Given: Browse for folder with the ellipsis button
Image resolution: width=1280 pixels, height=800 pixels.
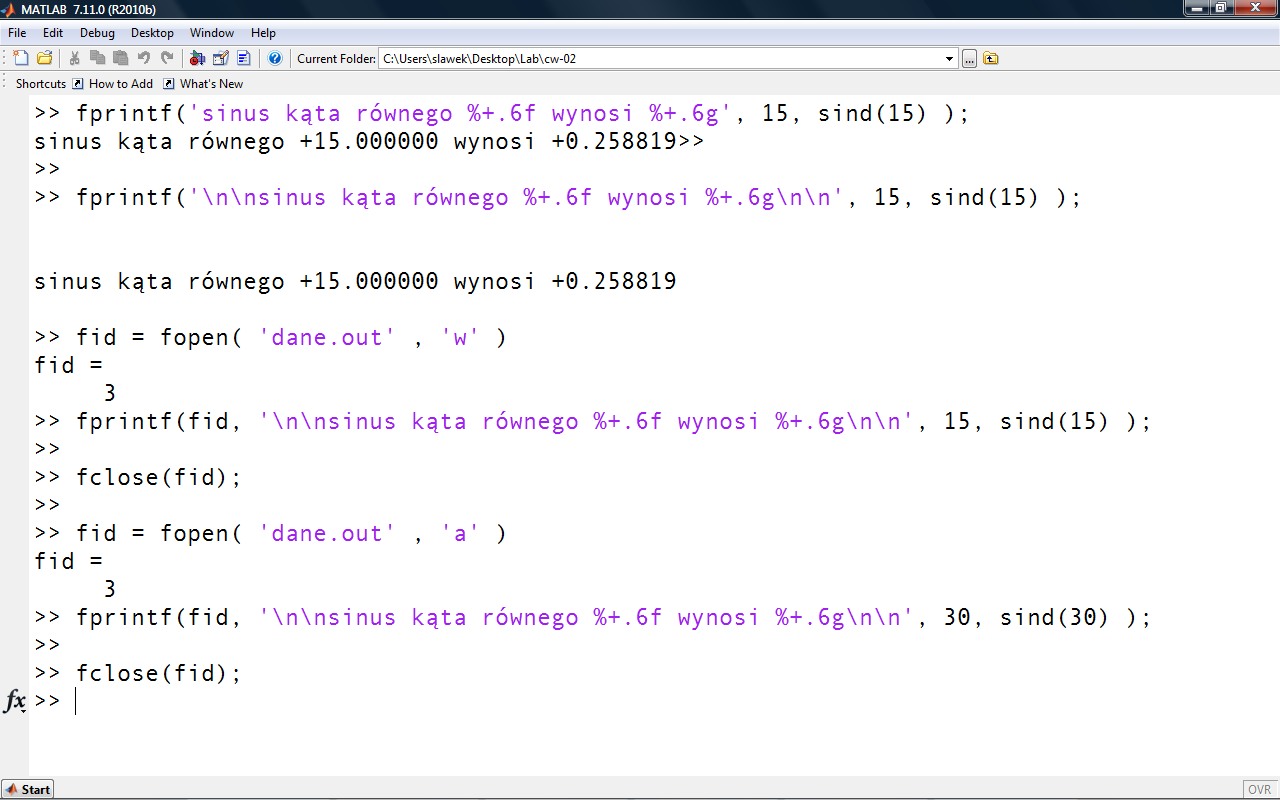Looking at the screenshot, I should coord(969,59).
